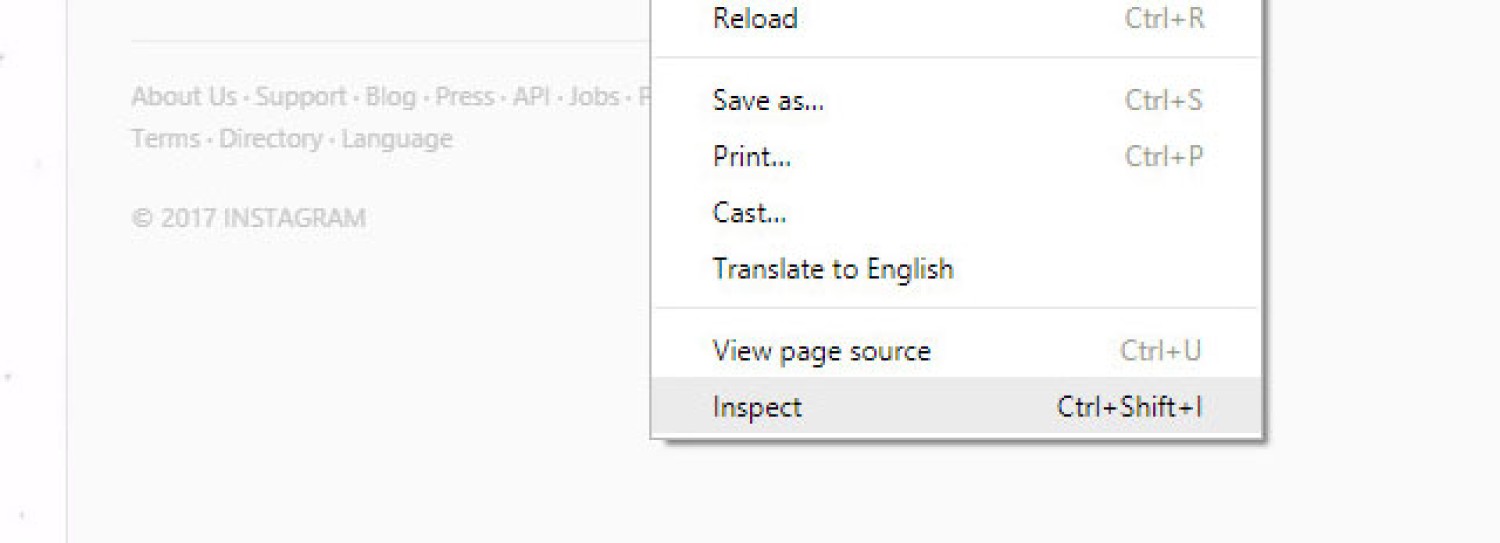Go to the Support footer link
The width and height of the screenshot is (1500, 543).
point(301,97)
